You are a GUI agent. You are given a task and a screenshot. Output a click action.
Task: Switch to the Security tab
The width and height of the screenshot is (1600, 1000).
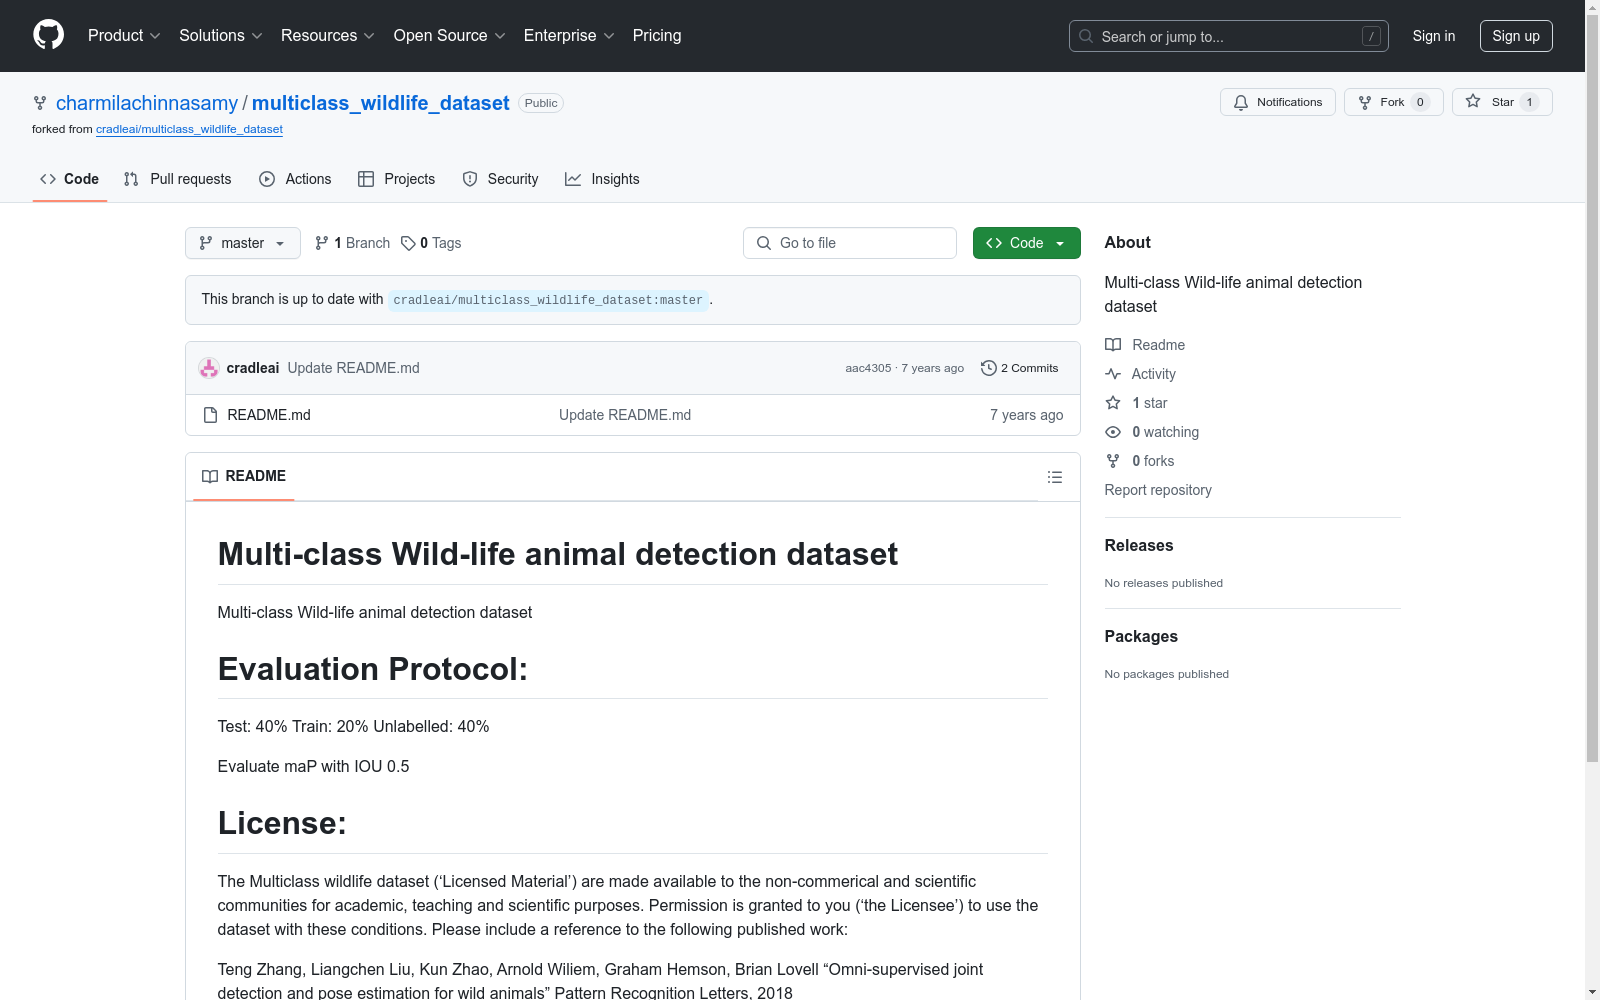(500, 179)
